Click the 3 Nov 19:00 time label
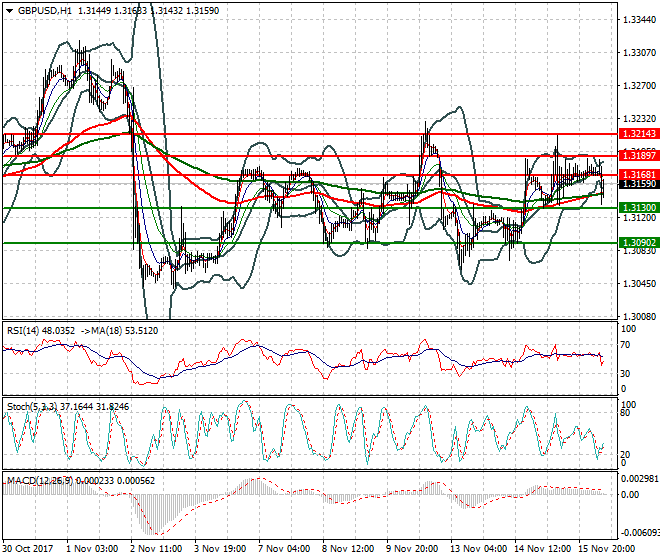The height and width of the screenshot is (560, 660). [x=220, y=549]
